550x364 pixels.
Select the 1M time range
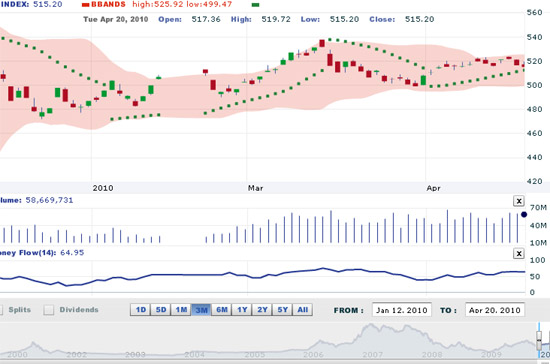coord(181,310)
